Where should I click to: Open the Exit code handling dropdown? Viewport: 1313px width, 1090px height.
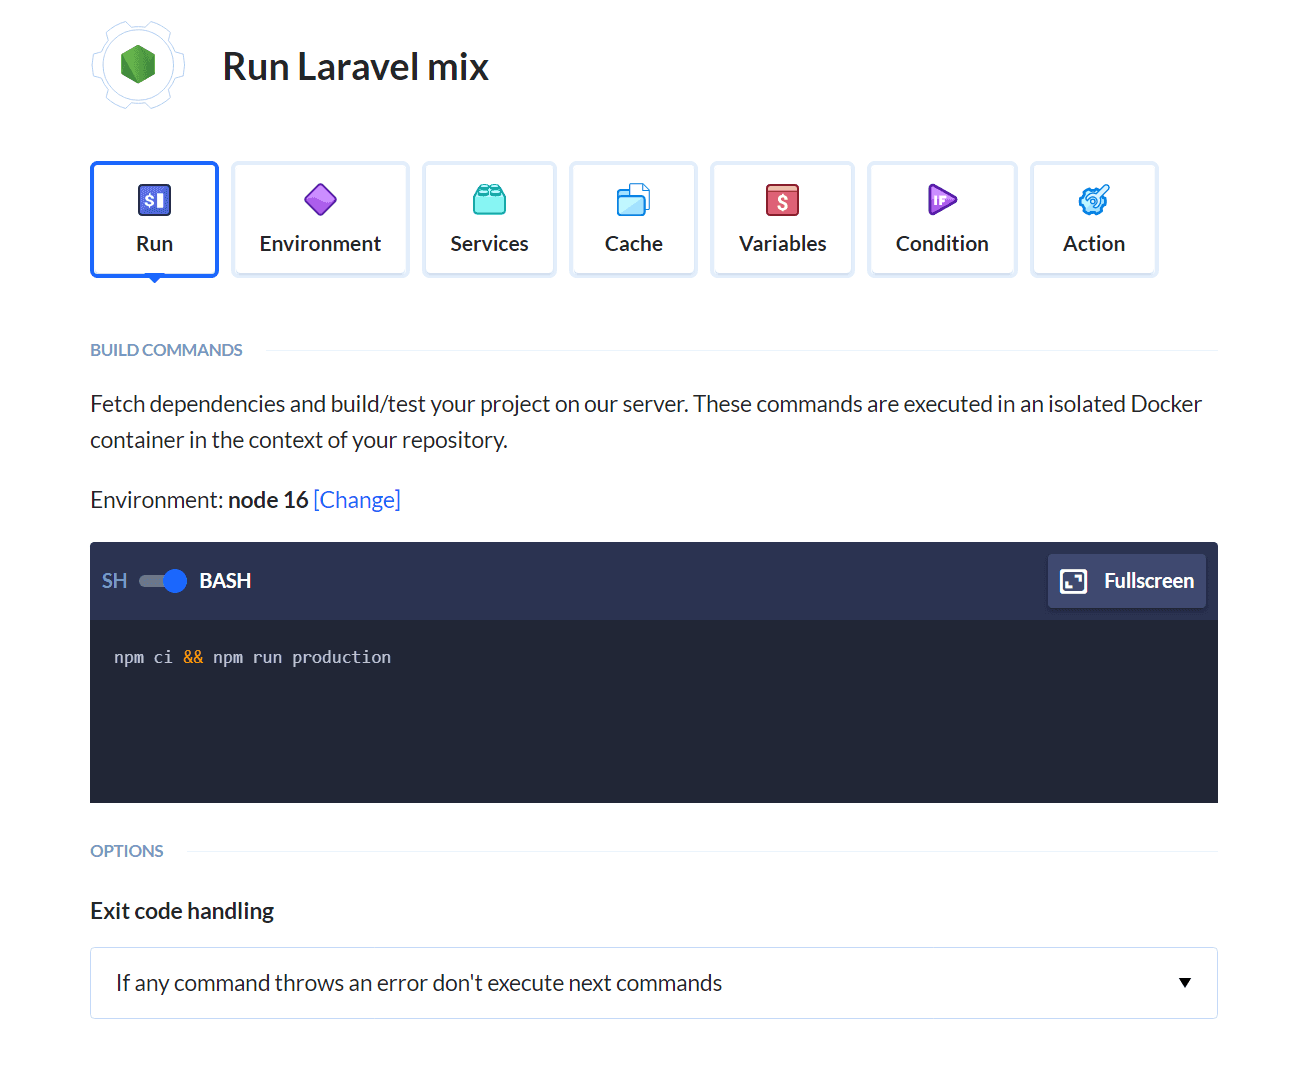(653, 983)
